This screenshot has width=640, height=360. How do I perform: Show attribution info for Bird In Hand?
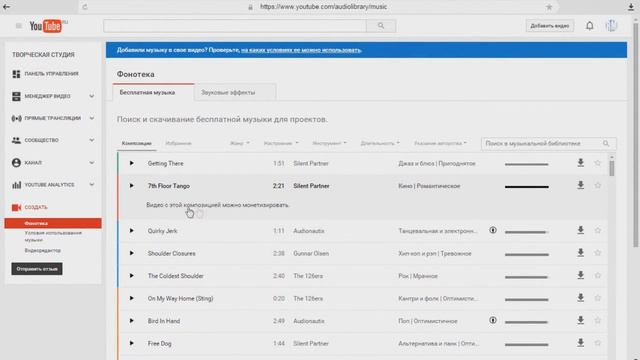(493, 320)
